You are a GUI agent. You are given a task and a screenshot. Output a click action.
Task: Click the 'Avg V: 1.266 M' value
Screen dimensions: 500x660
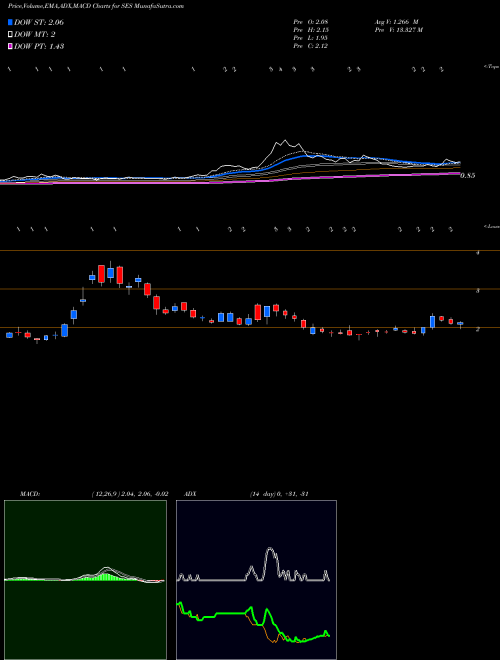pos(396,22)
